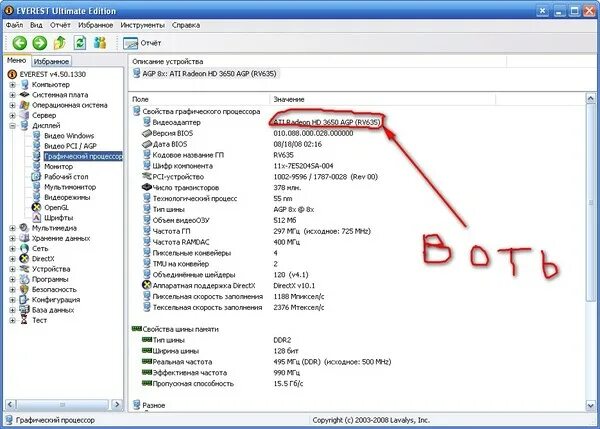Select Мультимонитор in the tree

pos(70,187)
